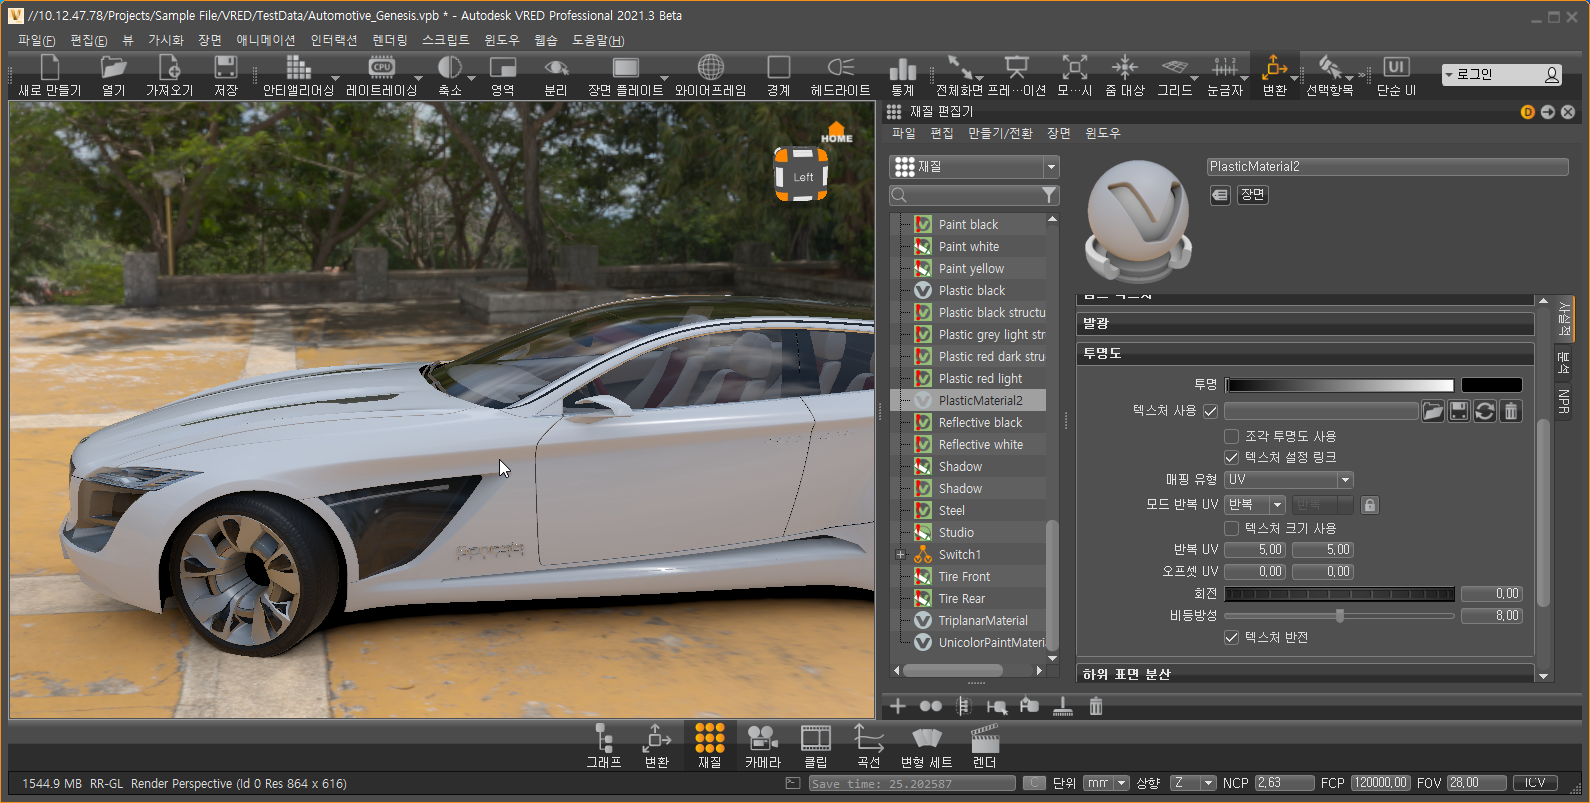Click the 비등방성 slider handle

pos(1339,616)
